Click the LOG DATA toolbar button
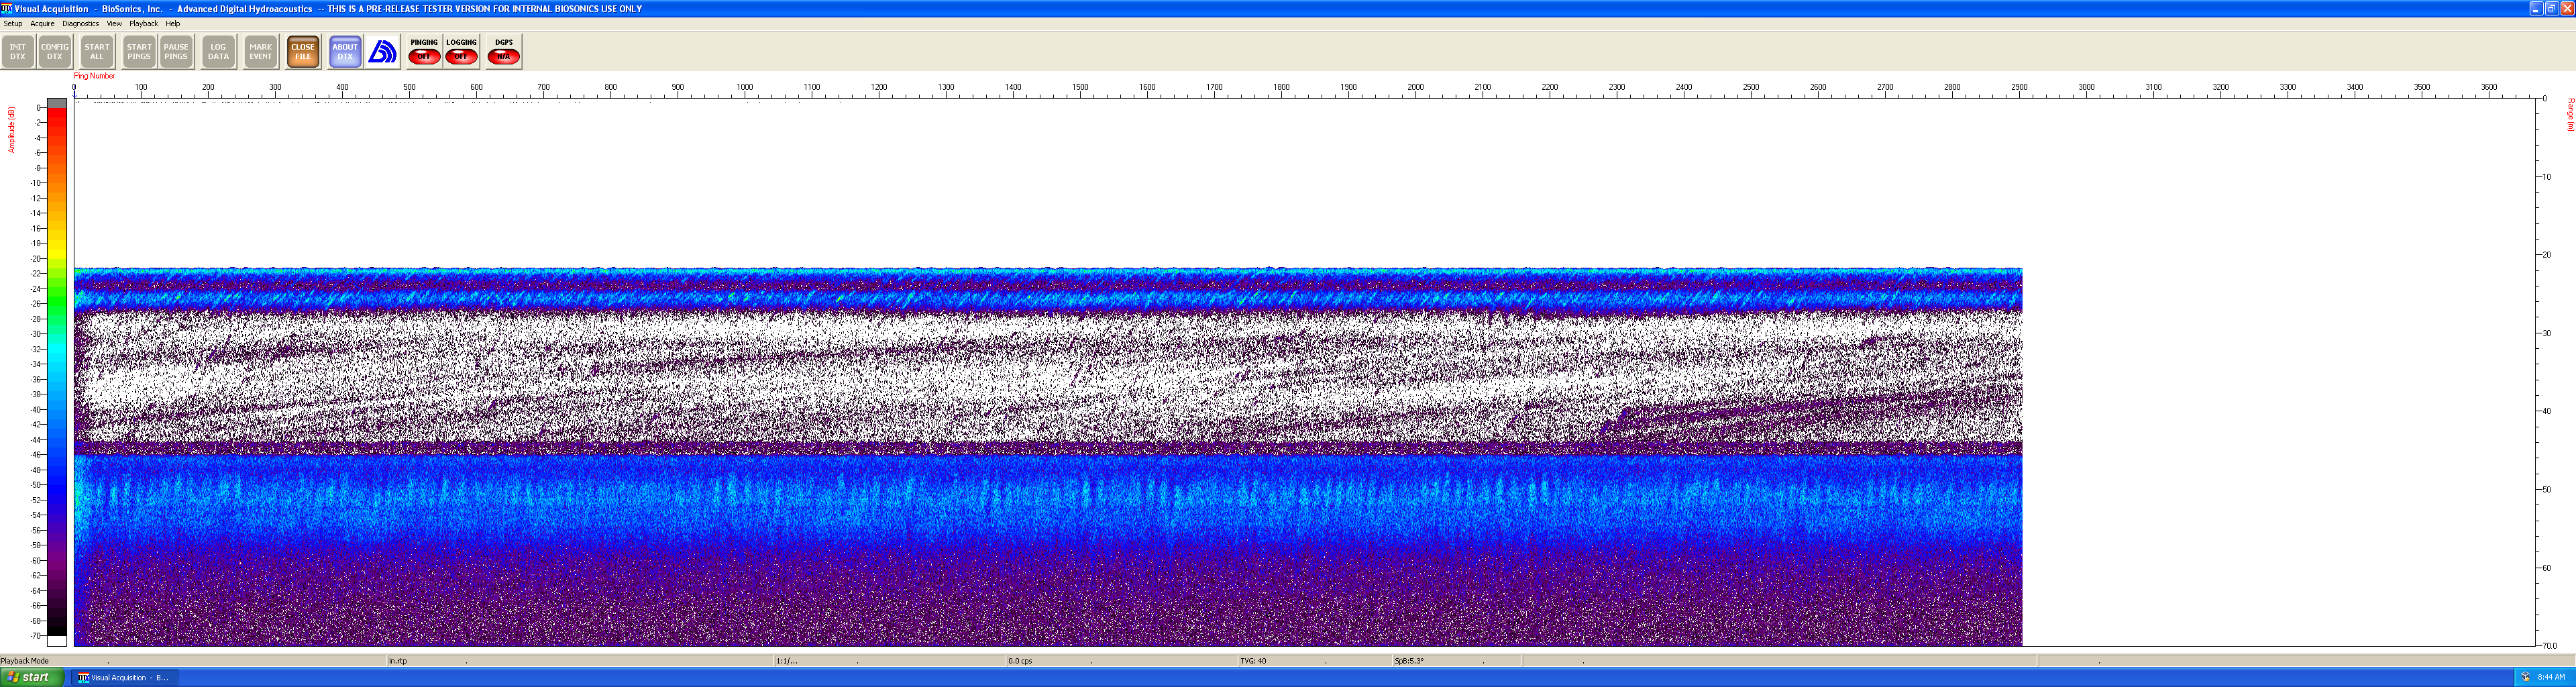2576x687 pixels. pyautogui.click(x=218, y=52)
